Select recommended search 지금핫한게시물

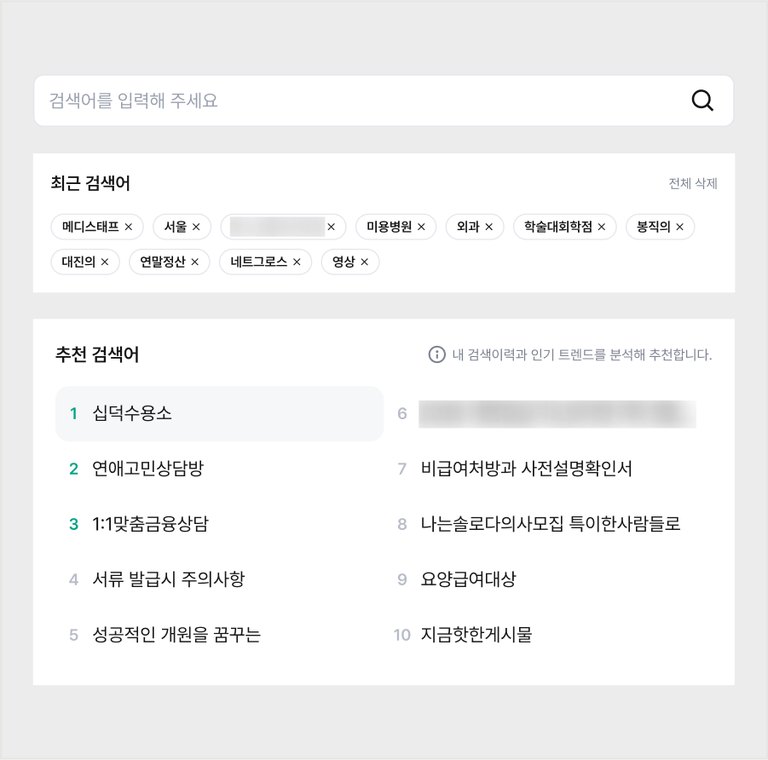(476, 635)
